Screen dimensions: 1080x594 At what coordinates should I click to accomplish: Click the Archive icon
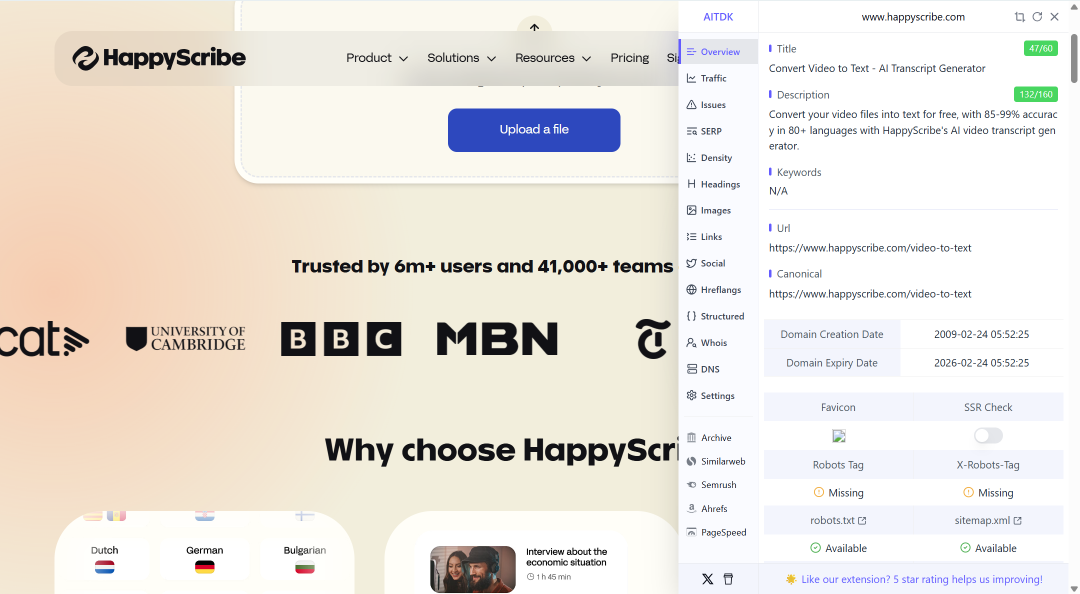692,438
